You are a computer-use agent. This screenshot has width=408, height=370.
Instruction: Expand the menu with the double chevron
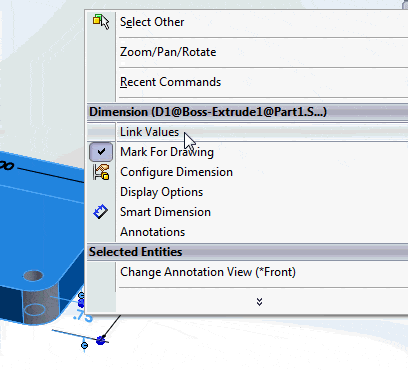259,302
